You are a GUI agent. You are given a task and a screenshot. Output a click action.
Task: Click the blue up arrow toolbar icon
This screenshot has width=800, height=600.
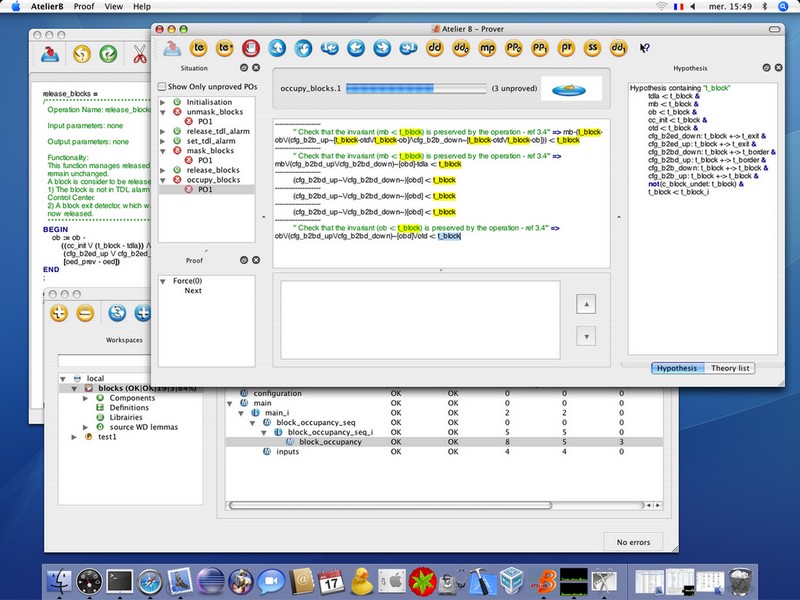tap(277, 48)
